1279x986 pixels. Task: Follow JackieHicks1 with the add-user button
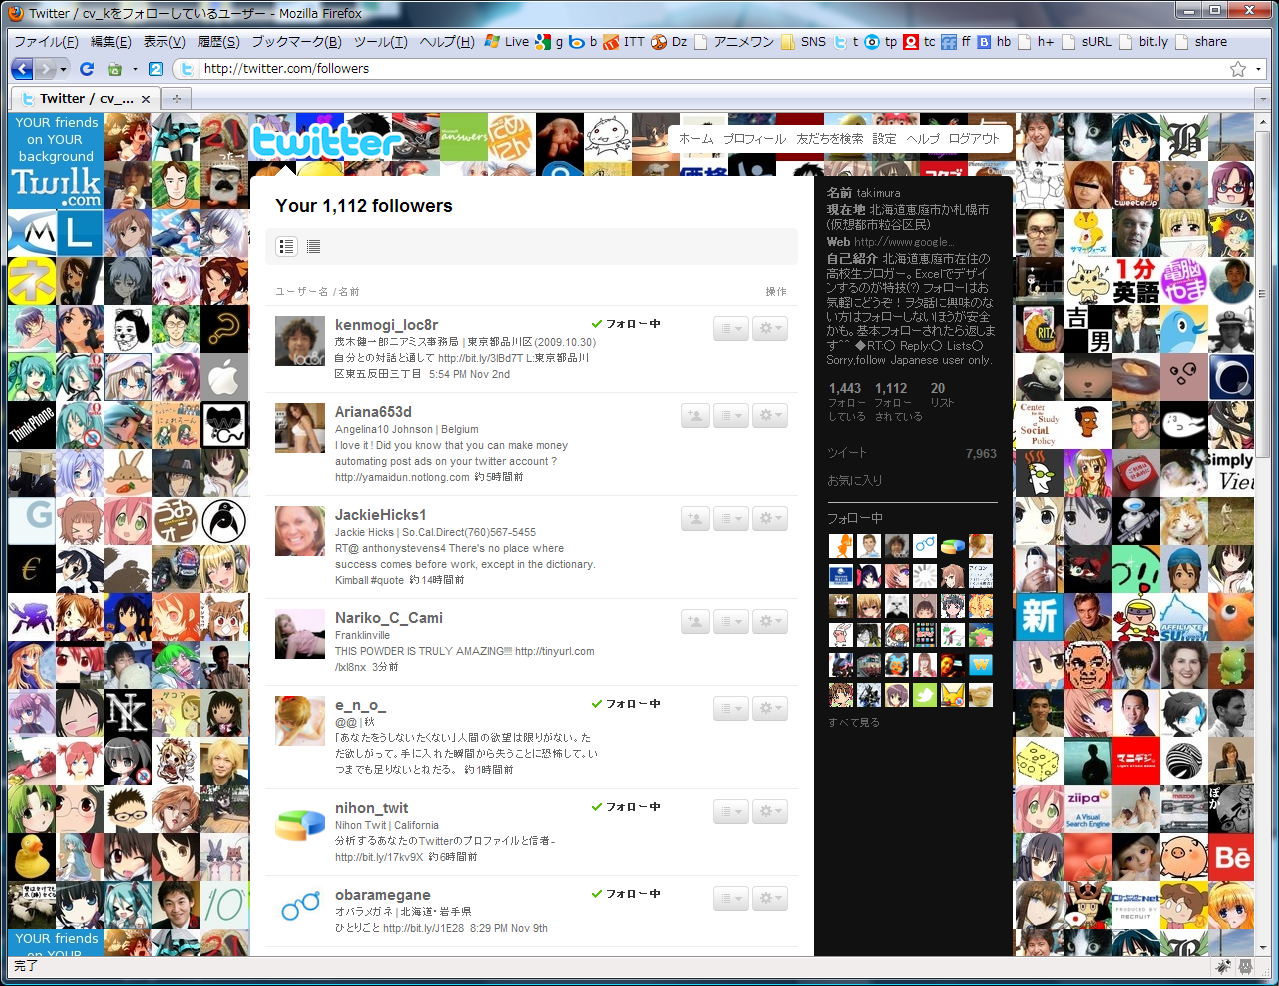coord(695,518)
